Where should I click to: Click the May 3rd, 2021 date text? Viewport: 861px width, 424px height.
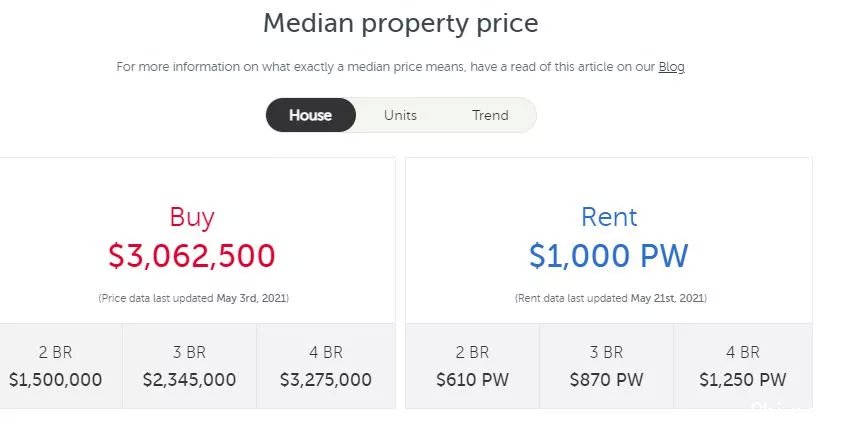coord(251,298)
